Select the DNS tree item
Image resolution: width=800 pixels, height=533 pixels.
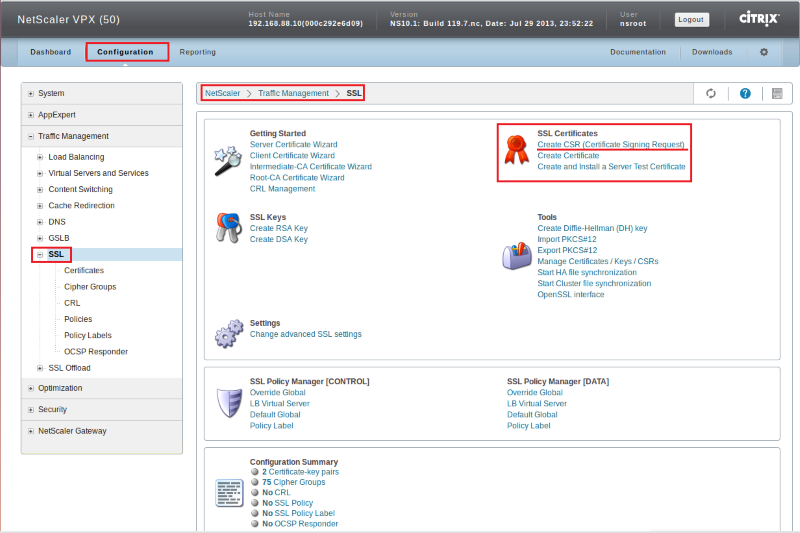[x=57, y=222]
